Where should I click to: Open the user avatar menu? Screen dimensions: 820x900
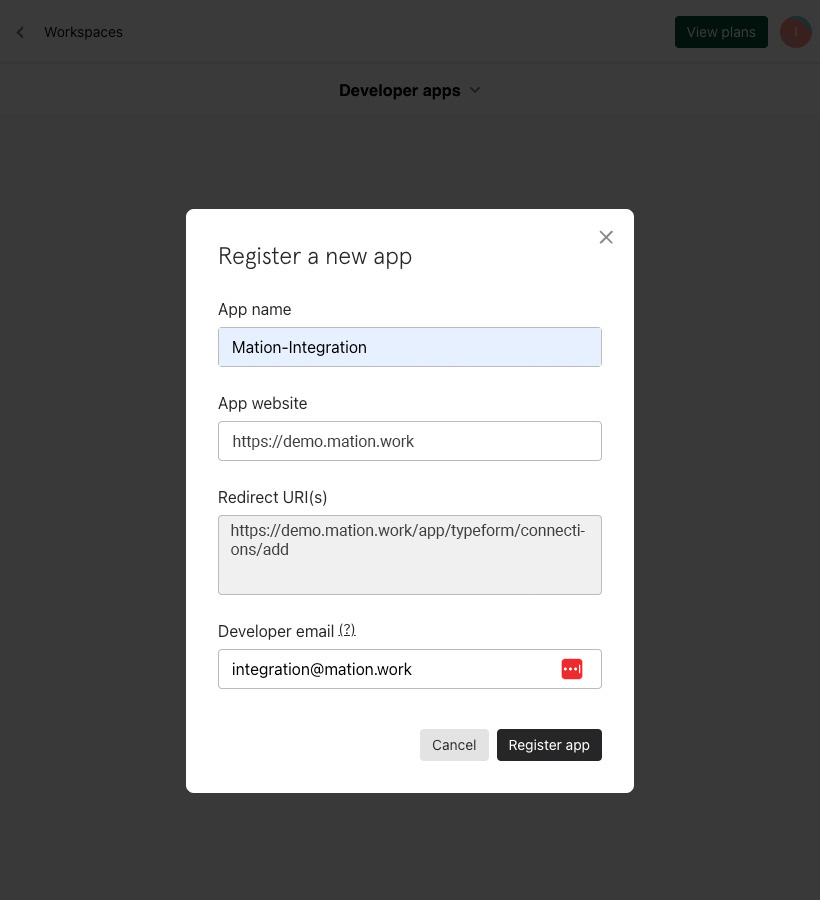pos(795,32)
